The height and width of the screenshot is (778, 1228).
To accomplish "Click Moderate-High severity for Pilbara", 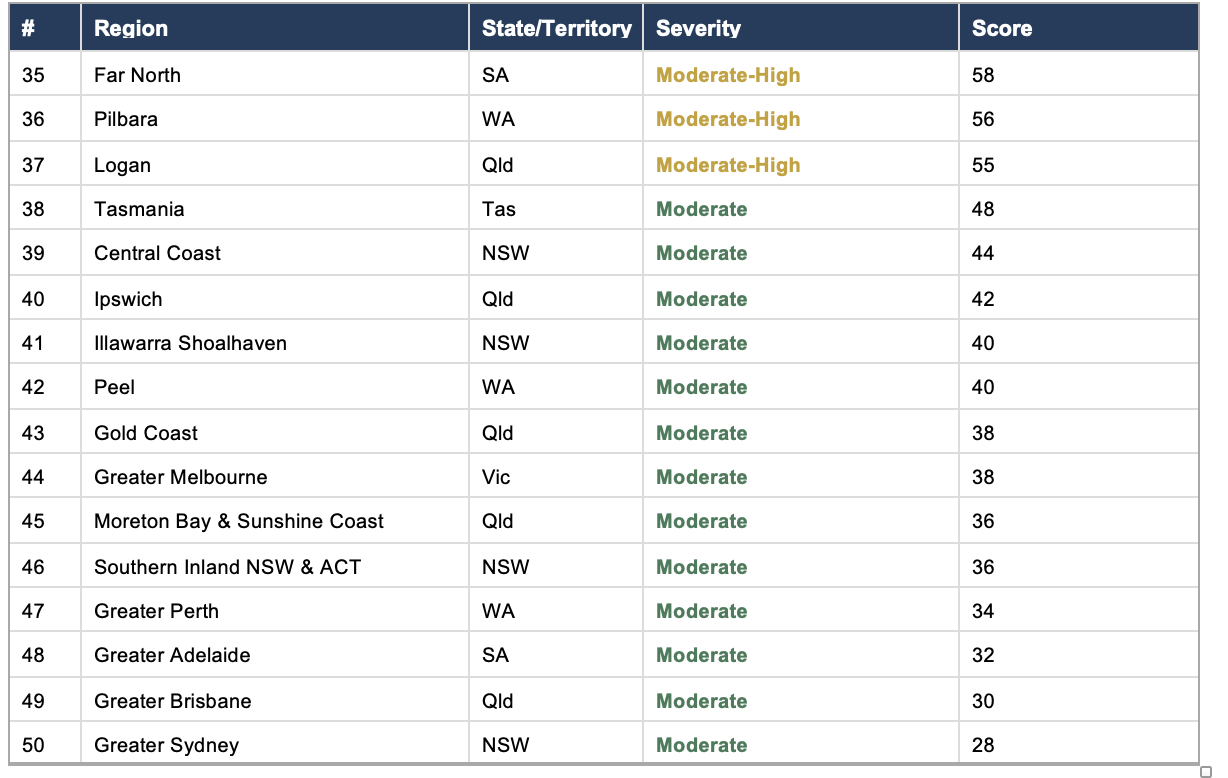I will point(728,119).
